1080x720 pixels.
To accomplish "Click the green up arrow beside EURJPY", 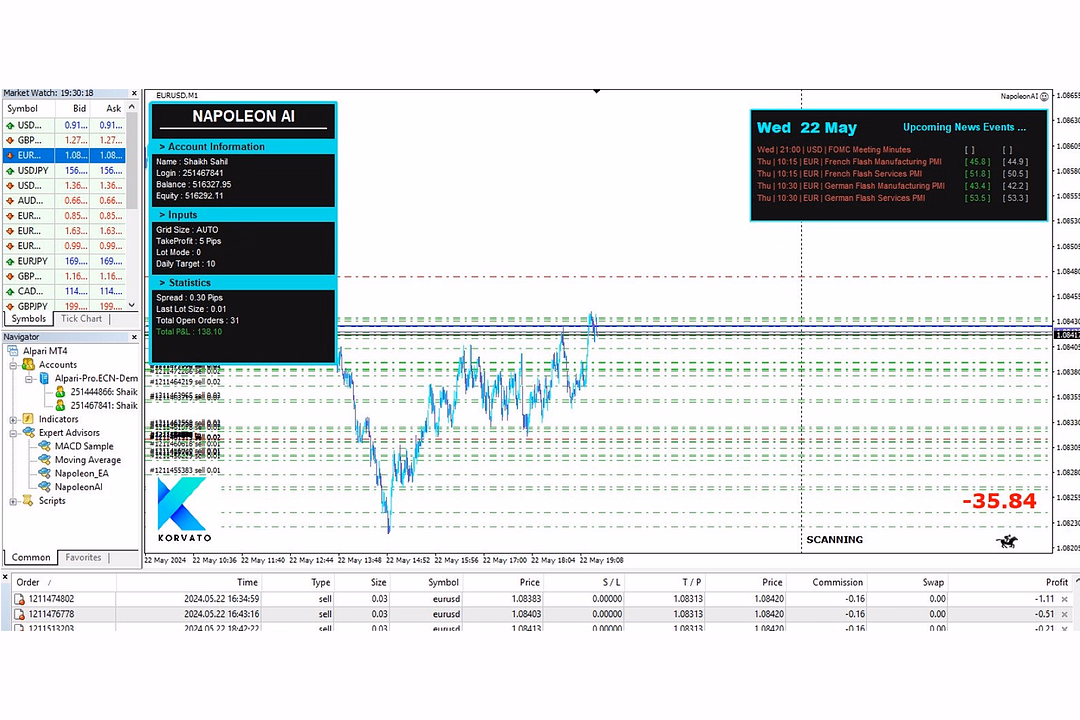I will pos(10,261).
